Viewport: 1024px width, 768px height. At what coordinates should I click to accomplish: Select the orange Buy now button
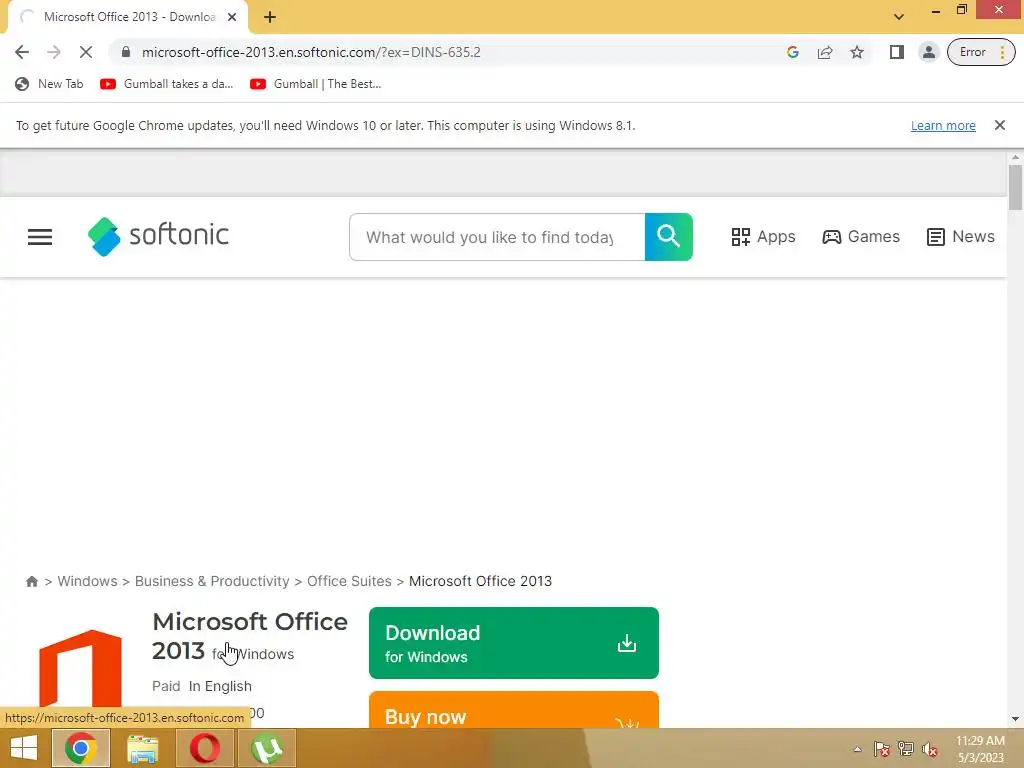514,710
